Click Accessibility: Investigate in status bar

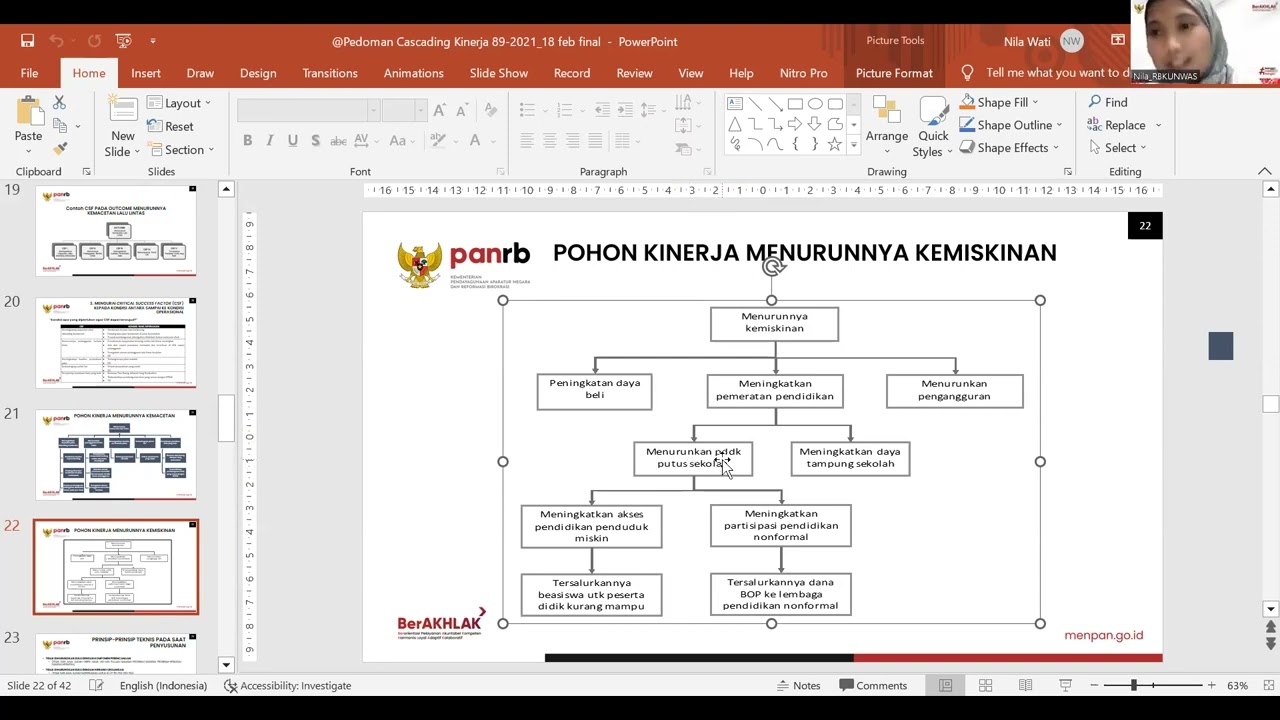coord(287,685)
